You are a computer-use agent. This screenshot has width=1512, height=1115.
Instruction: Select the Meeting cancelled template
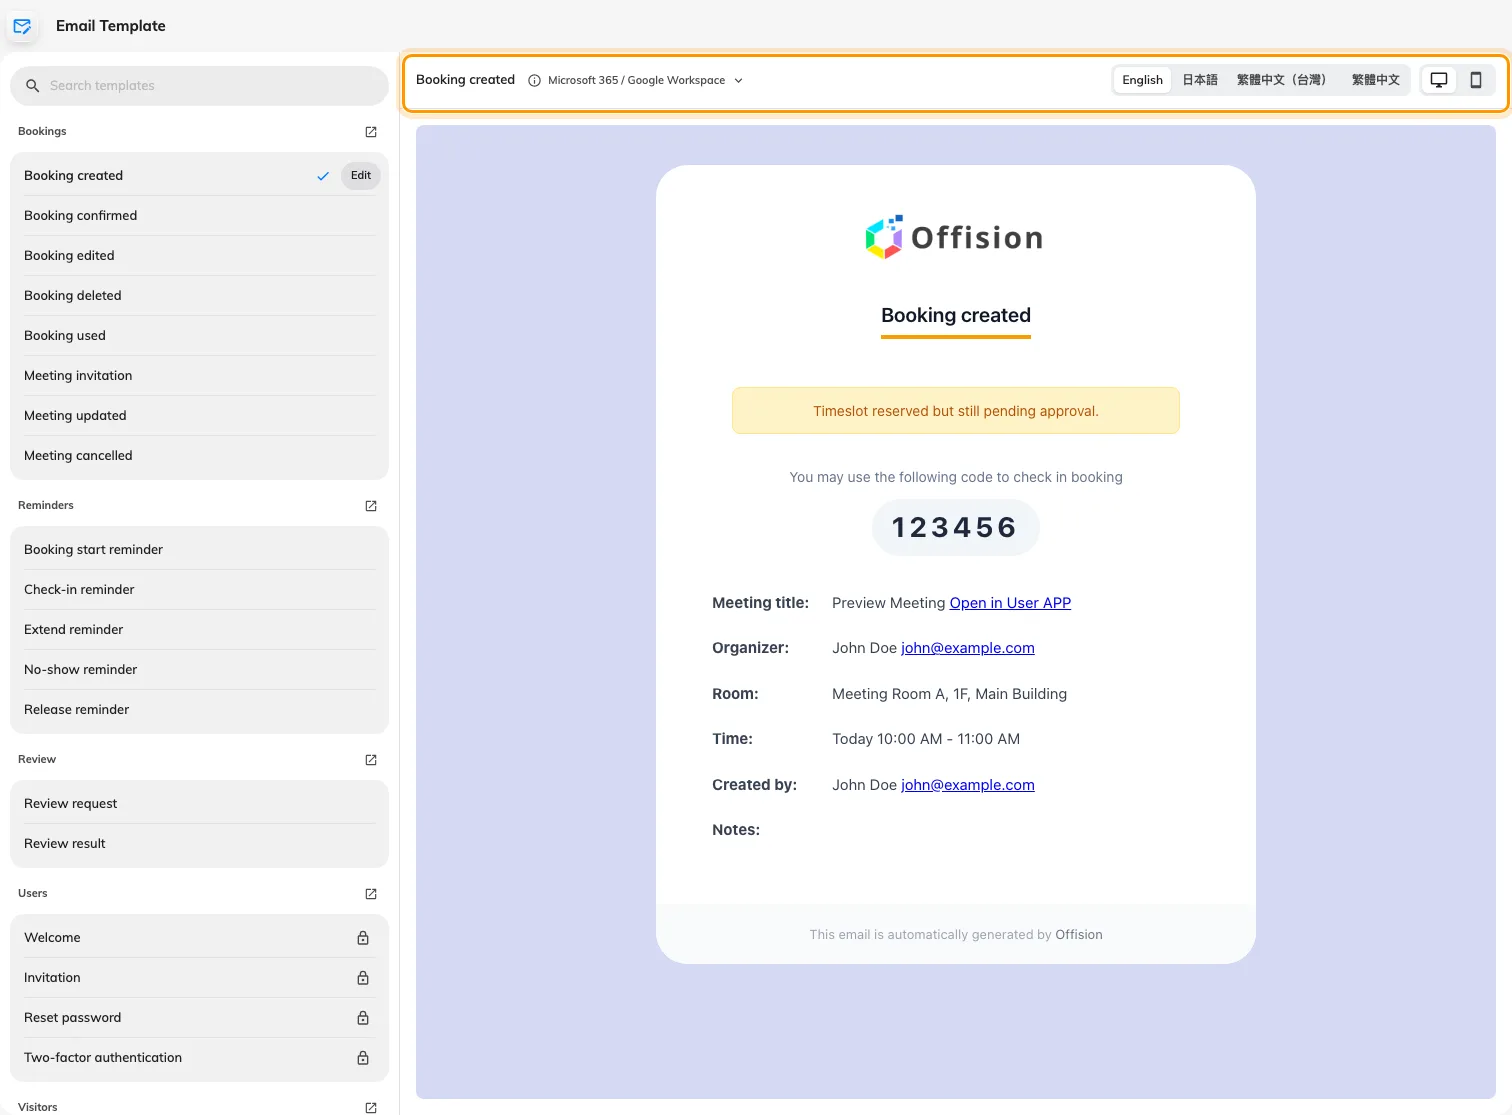click(x=199, y=456)
